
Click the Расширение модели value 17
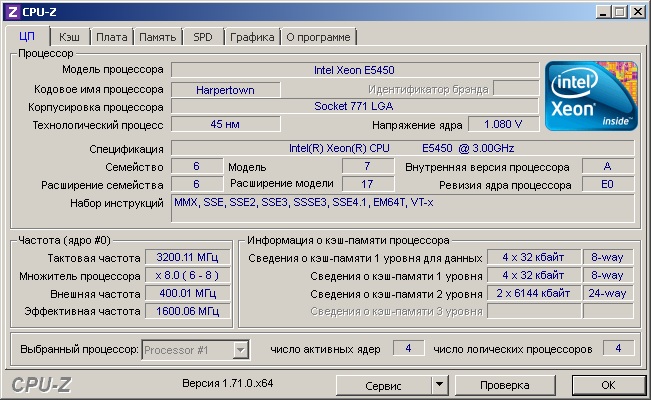(368, 184)
